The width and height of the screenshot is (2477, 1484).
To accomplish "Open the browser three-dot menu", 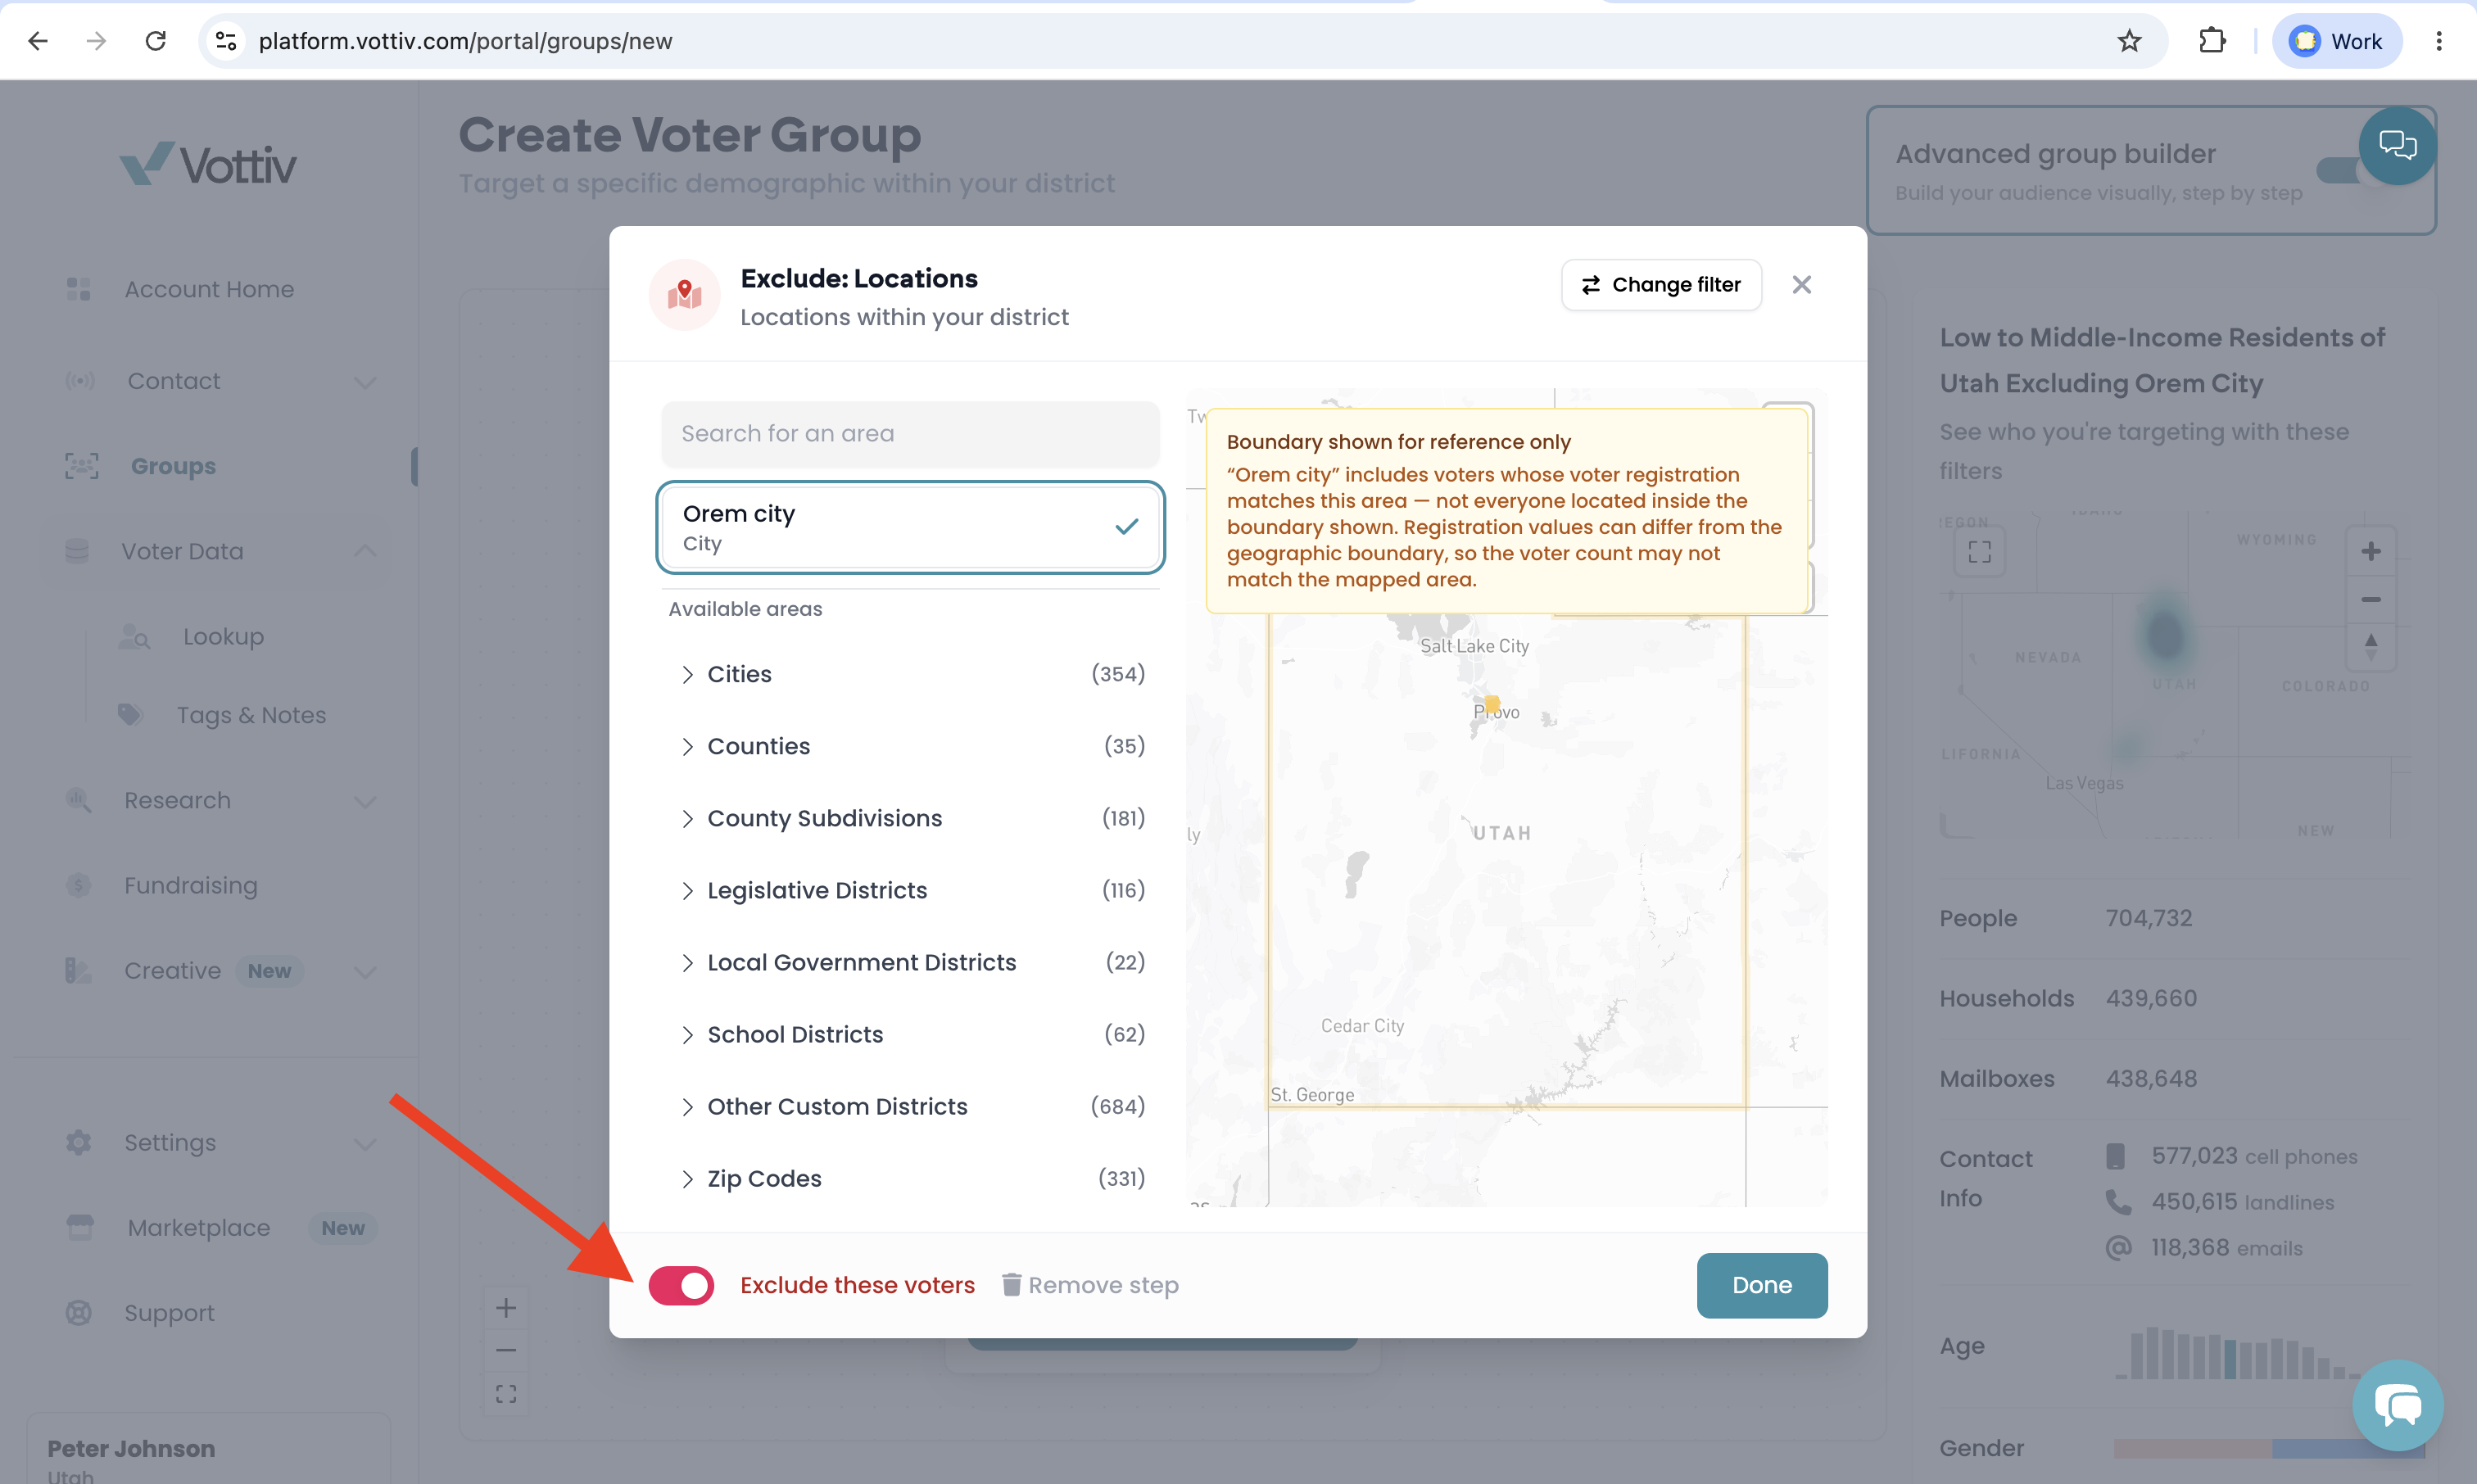I will pyautogui.click(x=2439, y=41).
